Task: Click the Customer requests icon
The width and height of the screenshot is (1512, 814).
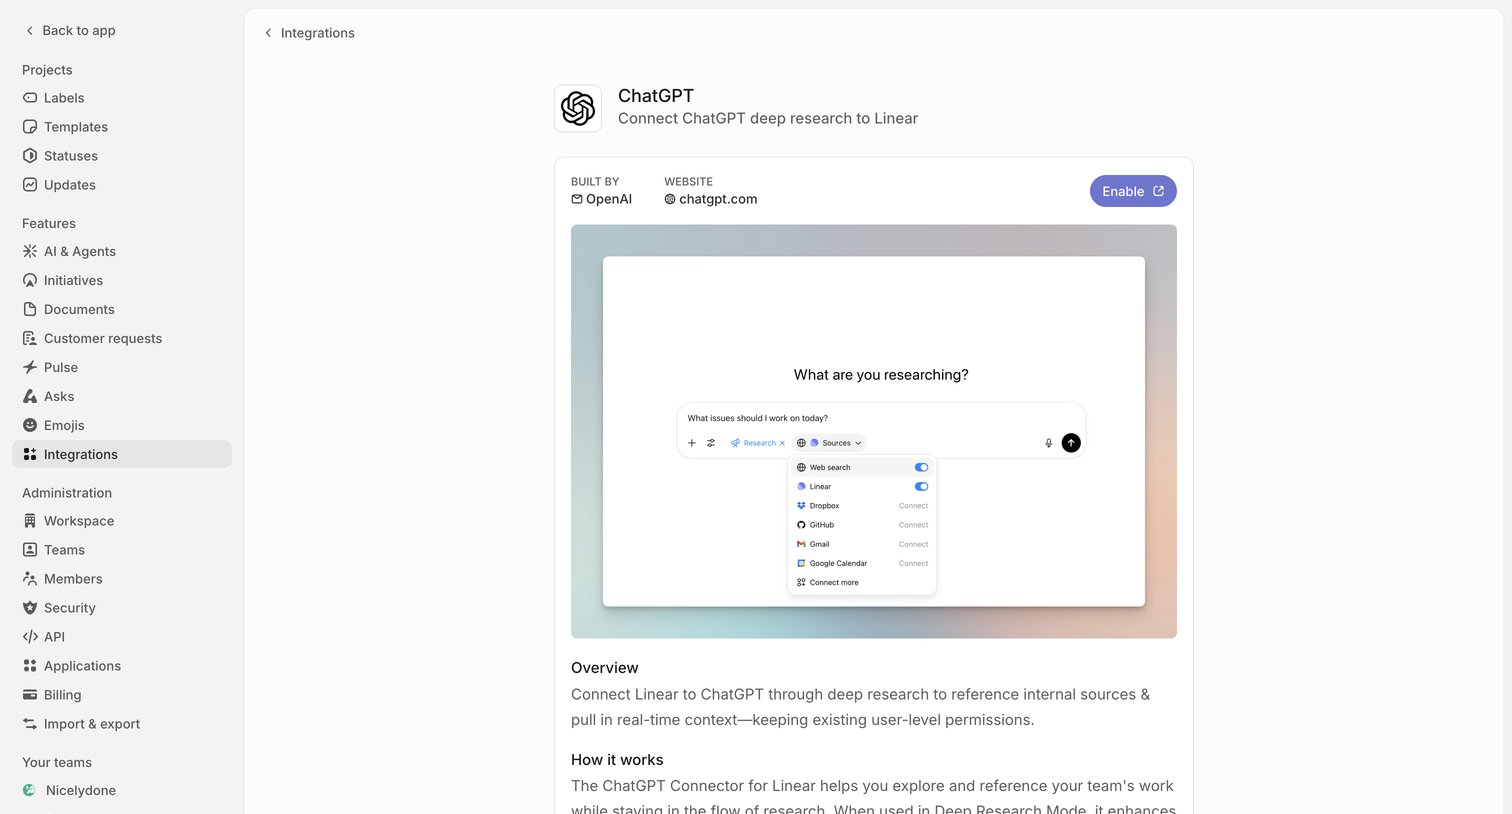Action: pos(30,339)
